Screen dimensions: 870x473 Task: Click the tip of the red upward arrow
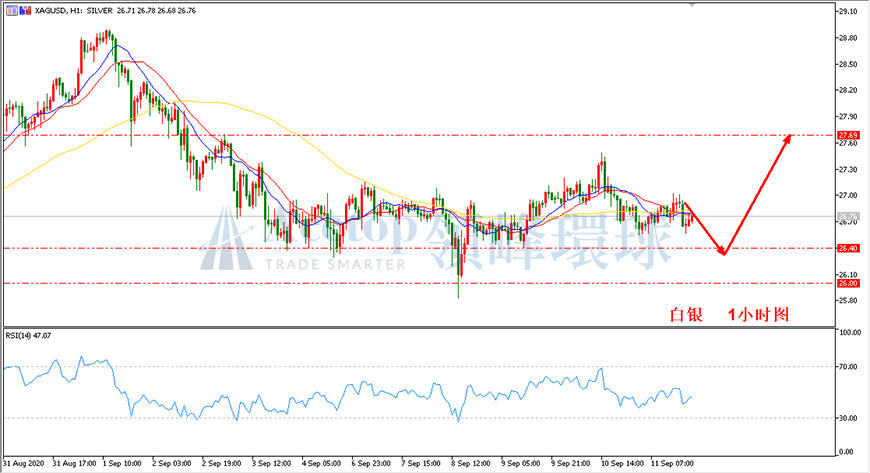(788, 137)
